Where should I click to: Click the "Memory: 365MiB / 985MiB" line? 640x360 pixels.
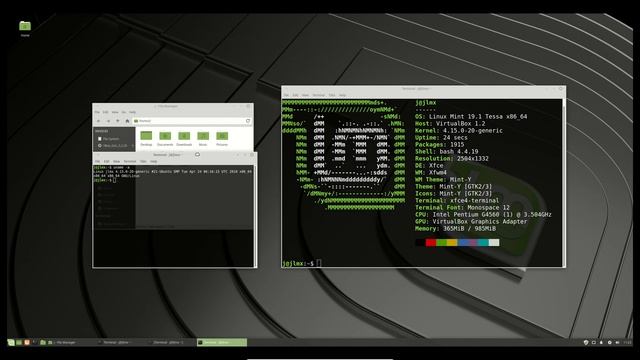[456, 229]
